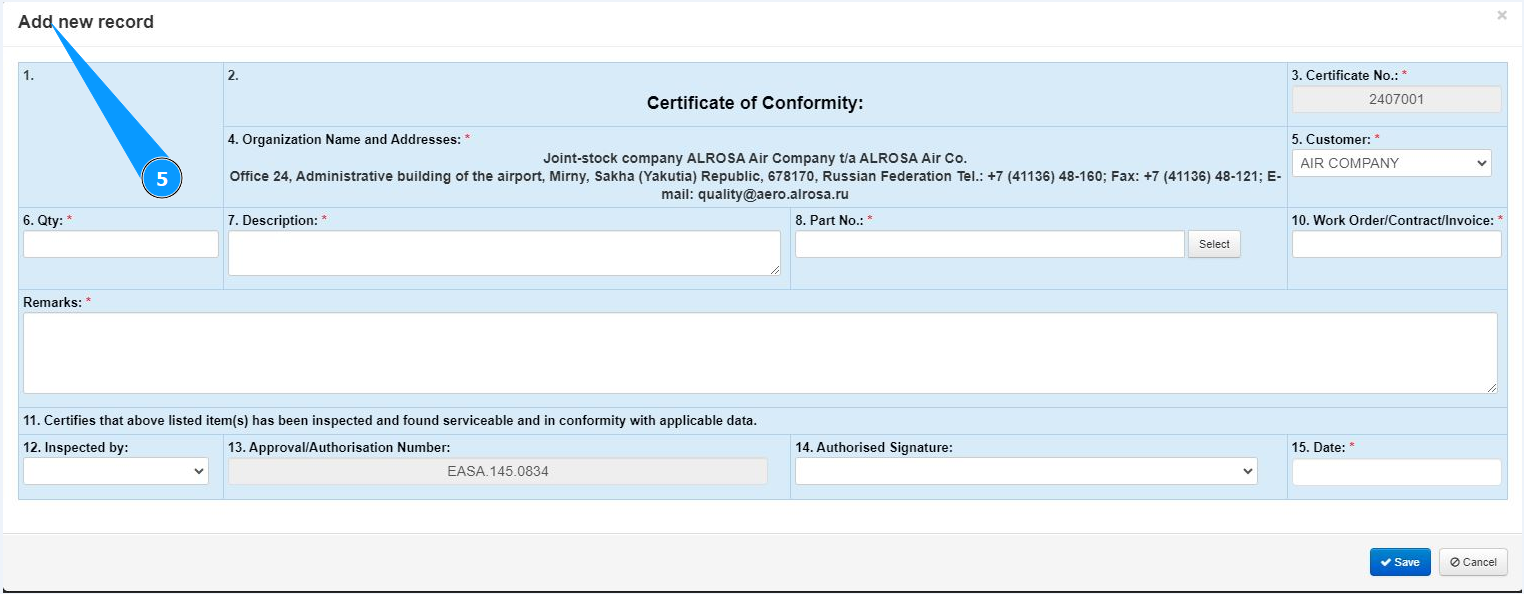
Task: Open the Customer dropdown
Action: pyautogui.click(x=1391, y=163)
